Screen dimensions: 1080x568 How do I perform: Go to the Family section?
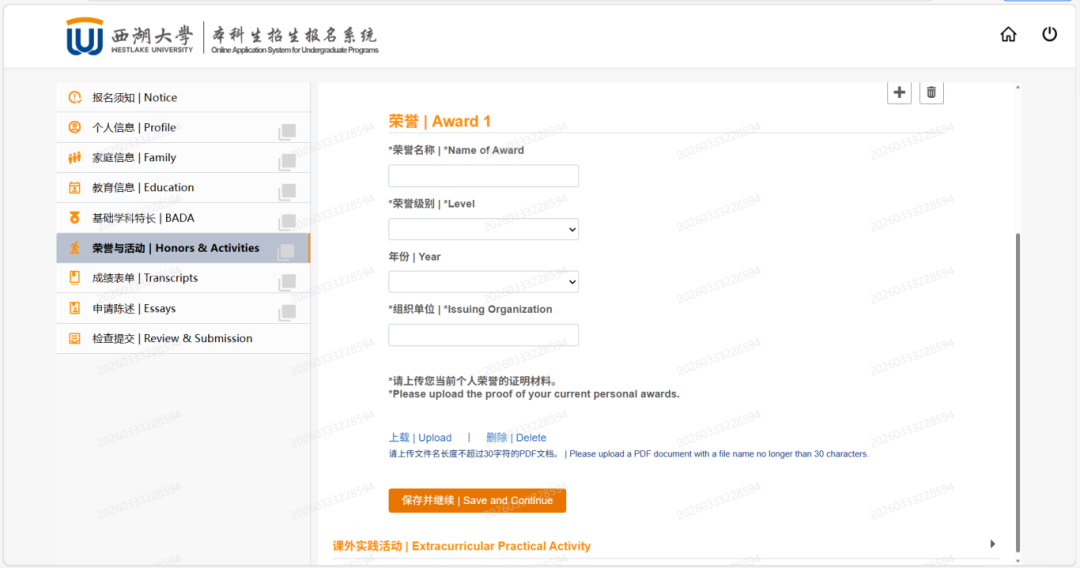coord(134,158)
